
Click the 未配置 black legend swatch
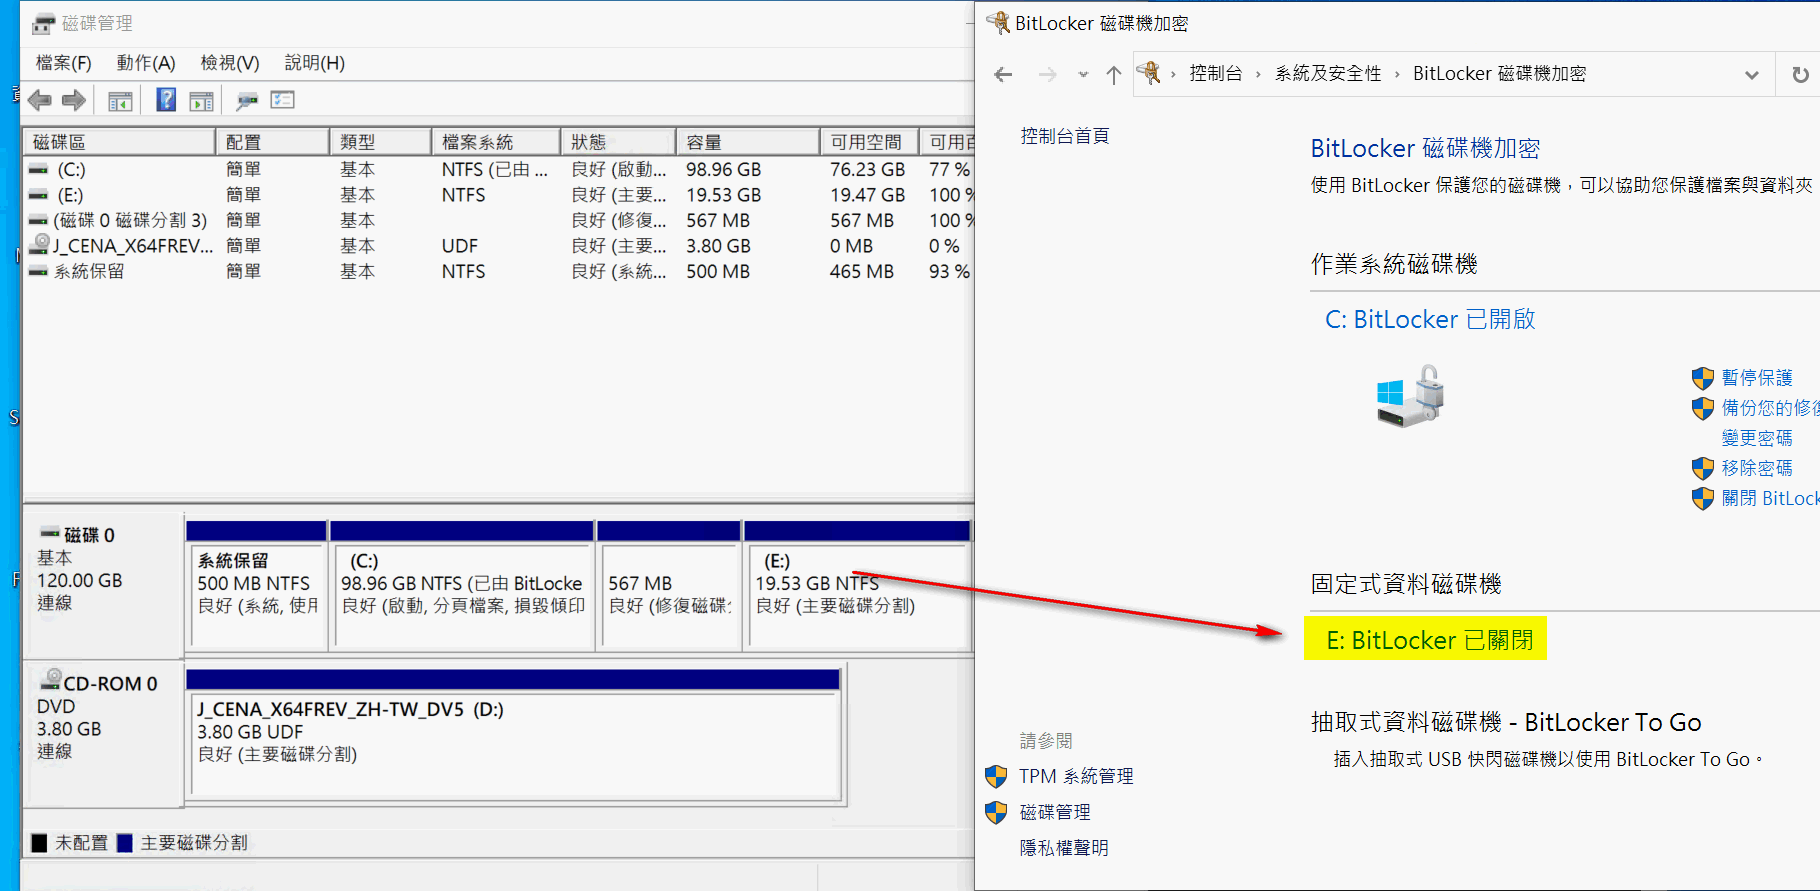pos(39,843)
